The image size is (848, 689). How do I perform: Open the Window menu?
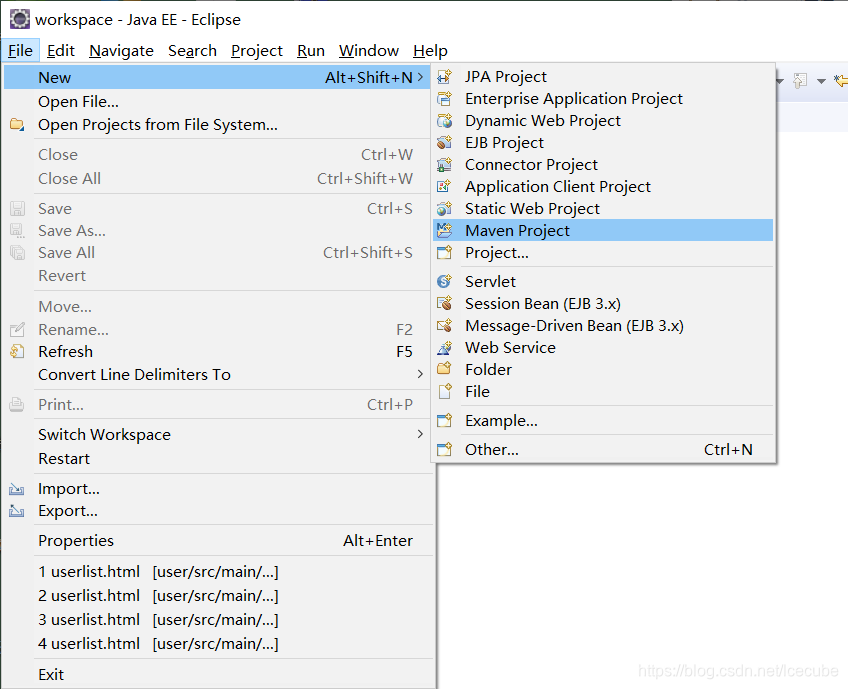click(x=369, y=51)
